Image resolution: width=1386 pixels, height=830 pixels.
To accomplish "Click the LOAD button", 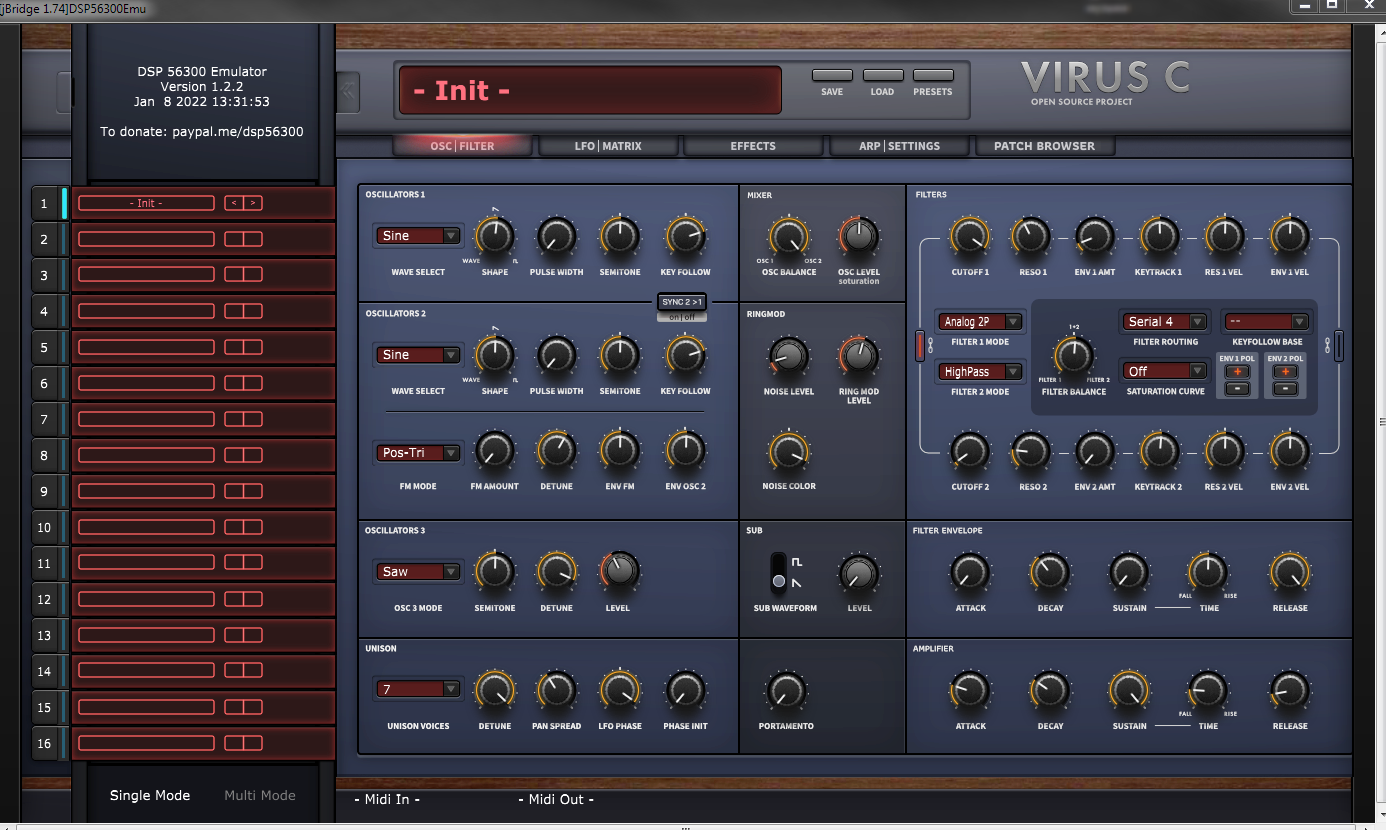I will (x=883, y=75).
